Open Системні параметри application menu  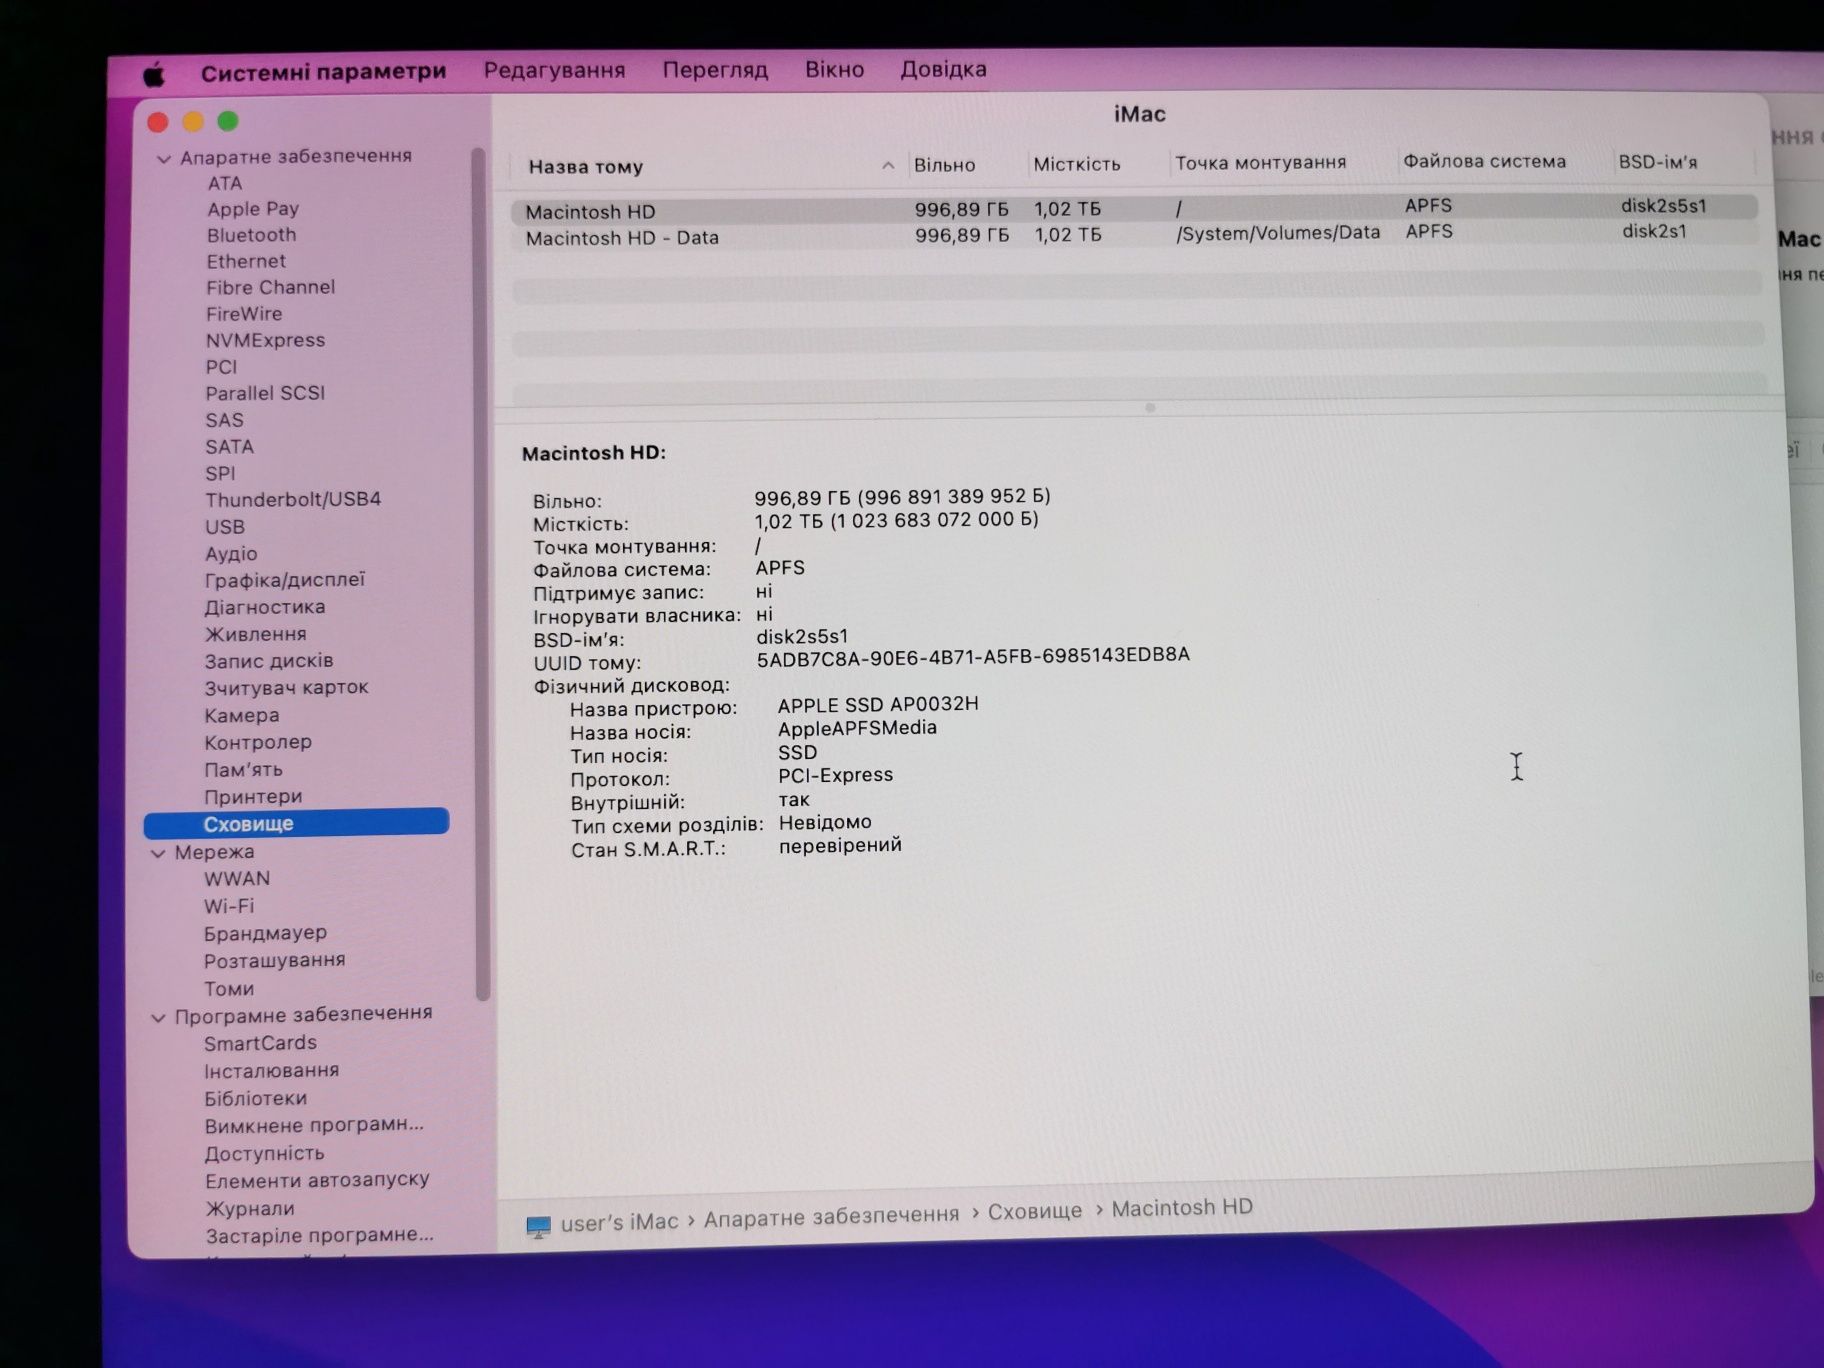tap(323, 72)
